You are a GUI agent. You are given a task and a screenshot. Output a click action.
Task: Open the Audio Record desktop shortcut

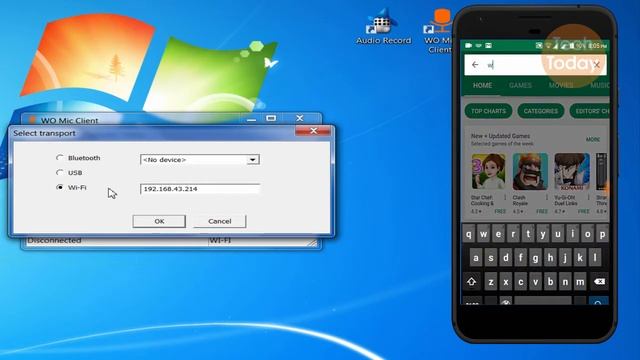coord(383,27)
